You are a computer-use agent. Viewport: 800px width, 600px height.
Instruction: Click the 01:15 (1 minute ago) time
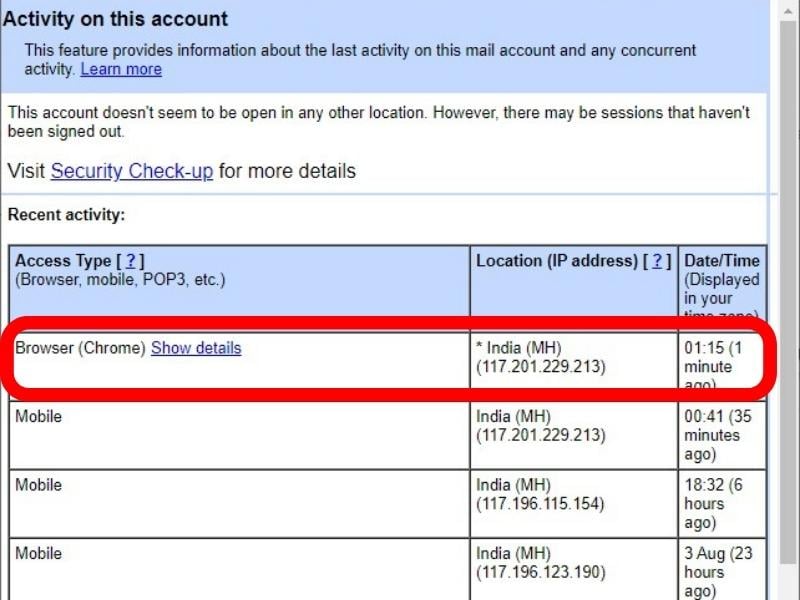[x=713, y=365]
